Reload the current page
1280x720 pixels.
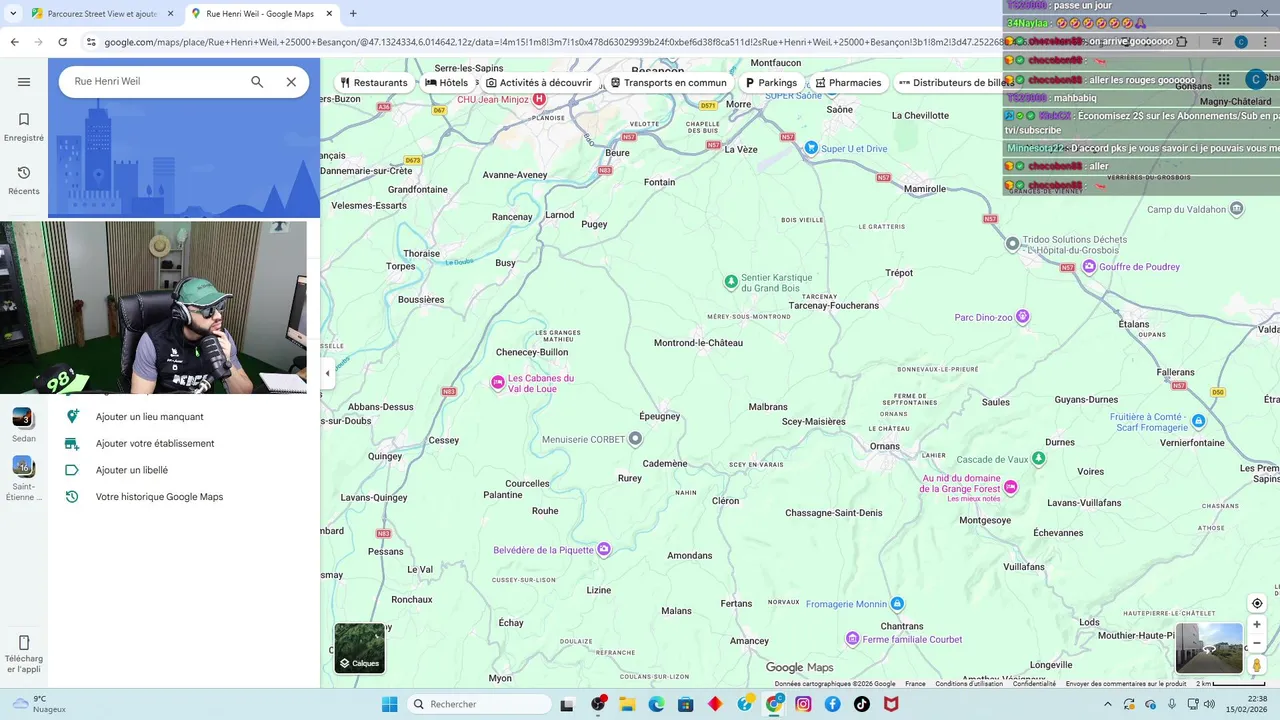62,42
